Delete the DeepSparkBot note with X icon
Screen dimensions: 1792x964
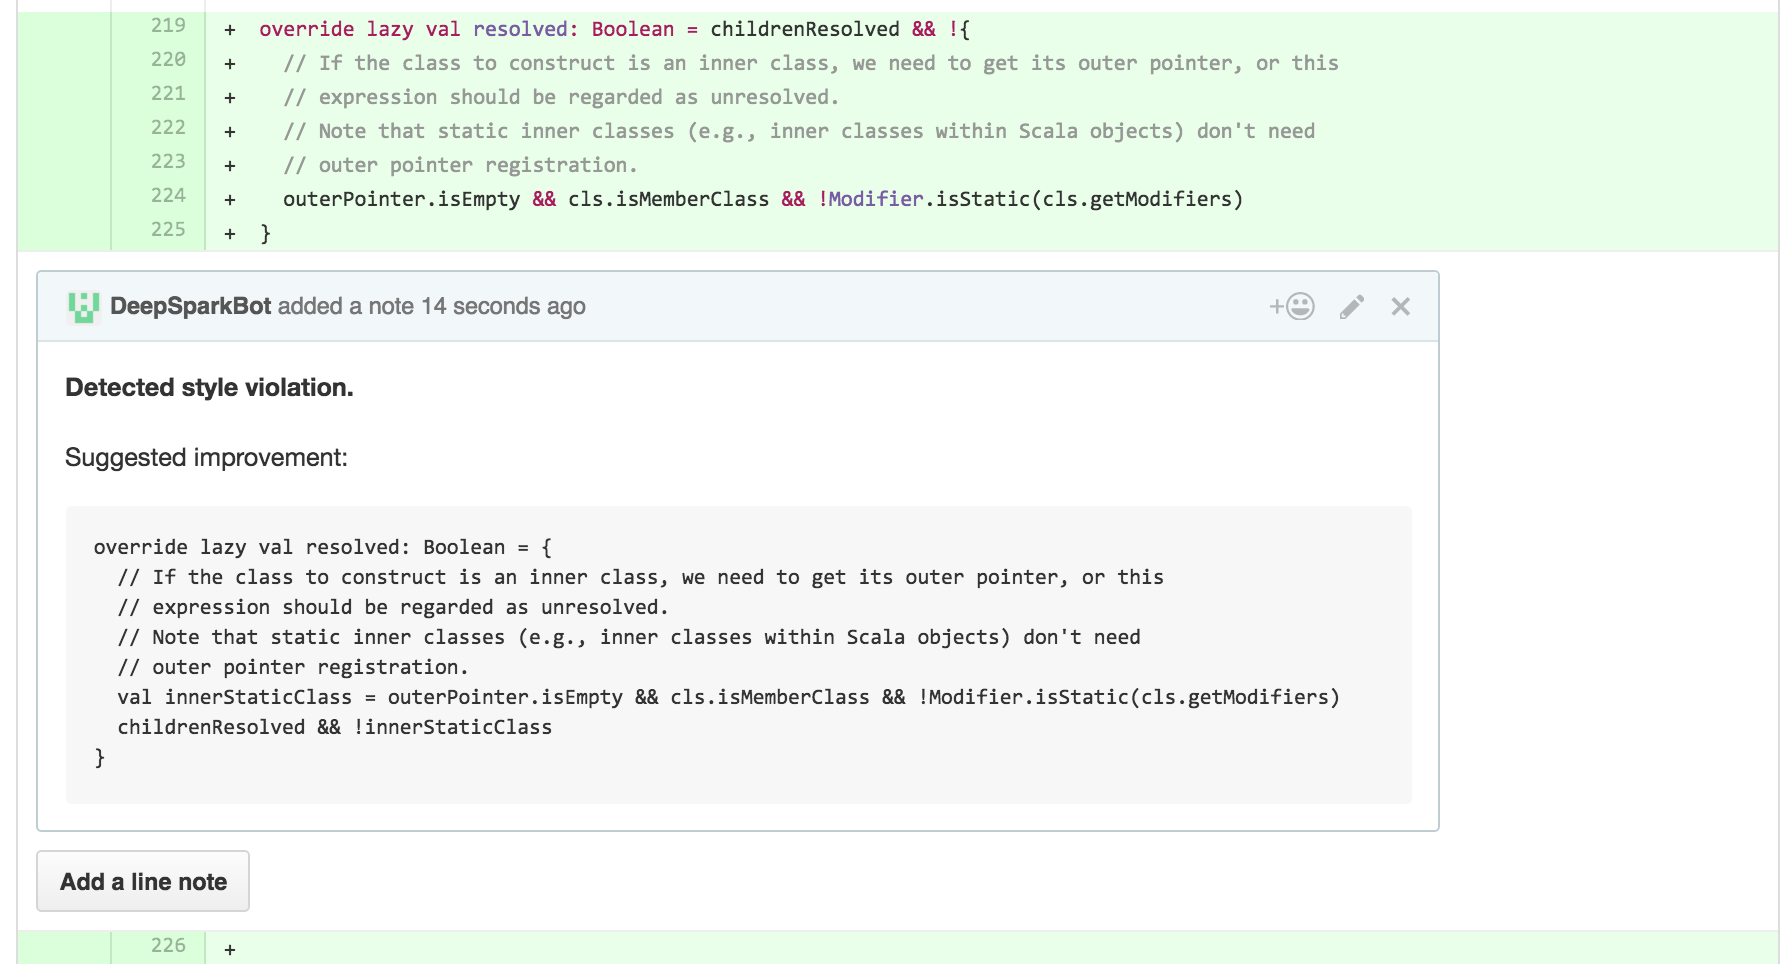pos(1400,307)
